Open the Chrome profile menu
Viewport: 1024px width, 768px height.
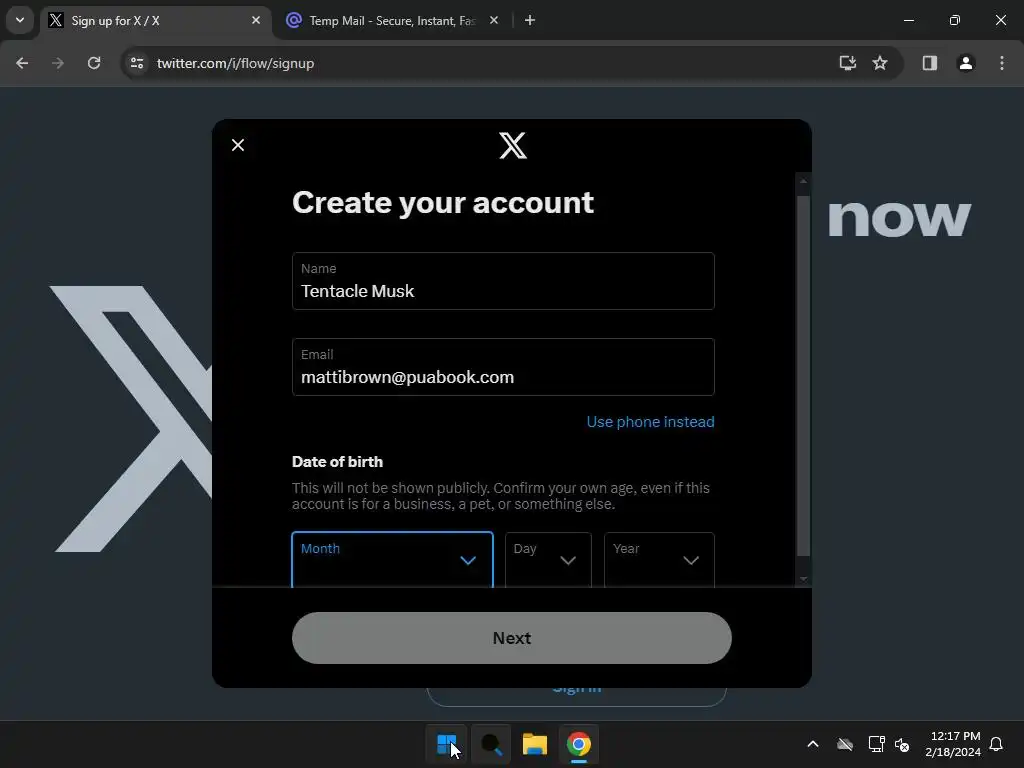point(965,63)
